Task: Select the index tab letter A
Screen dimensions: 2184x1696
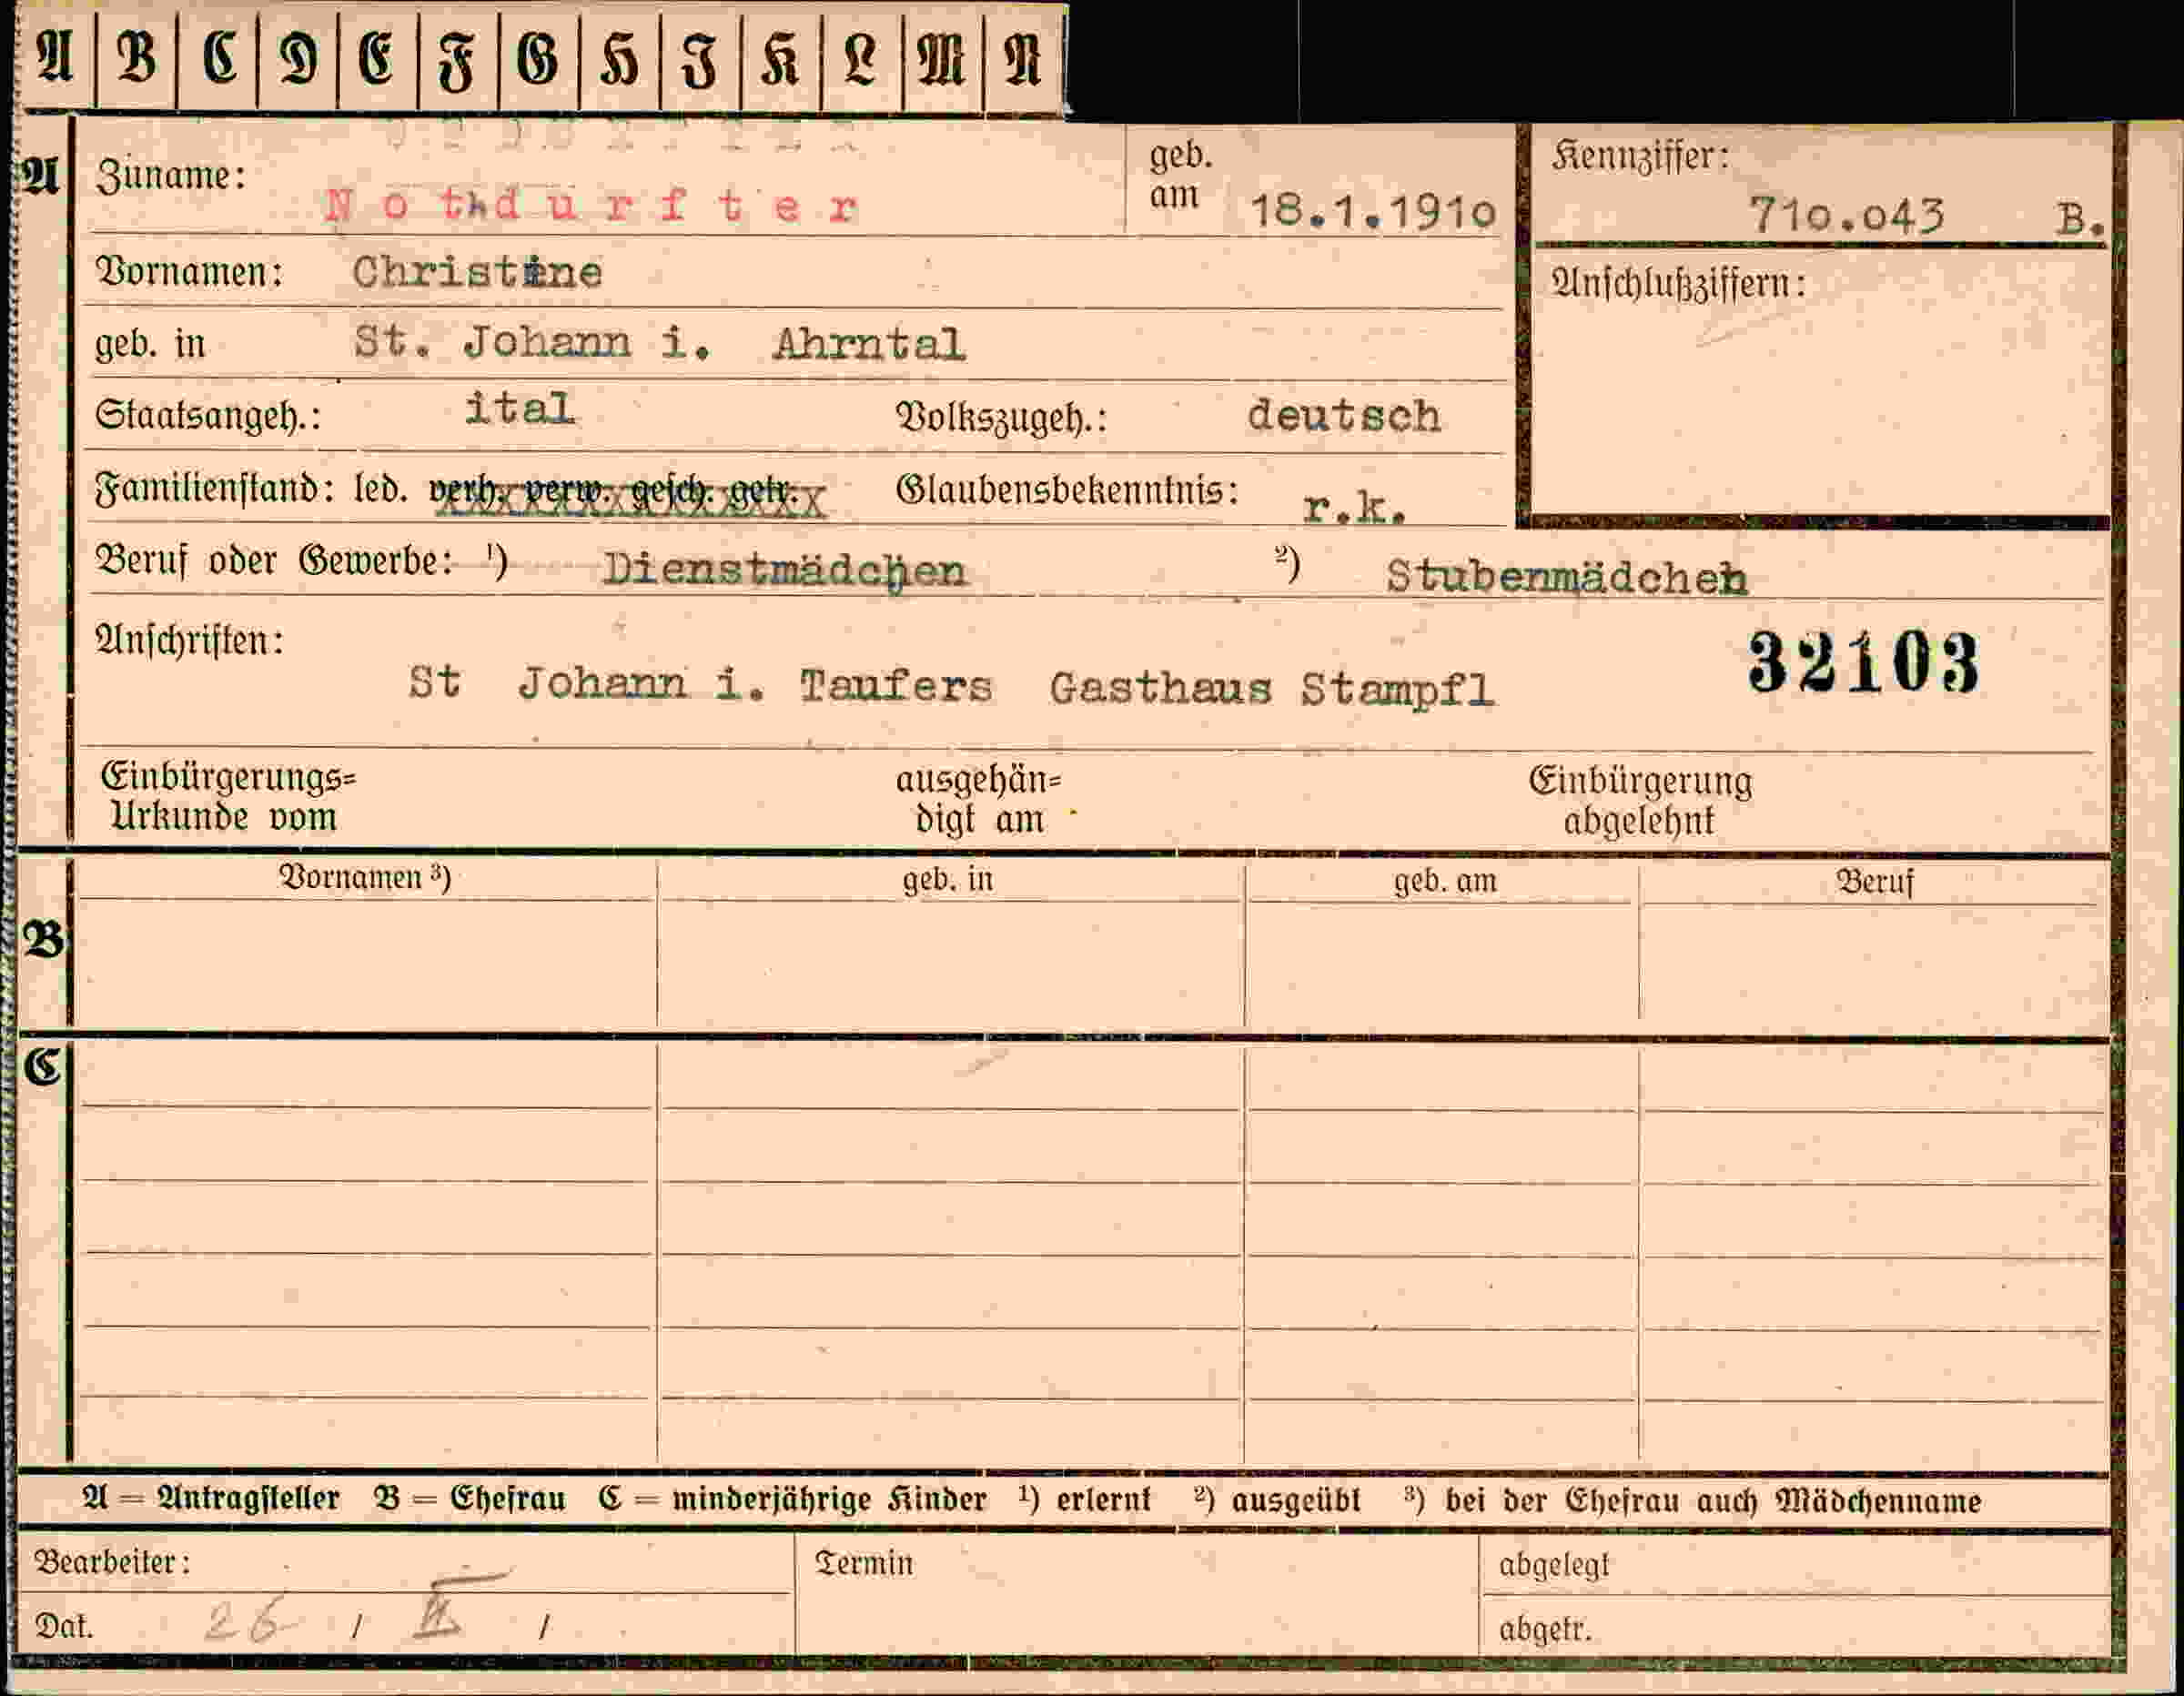Action: (x=55, y=58)
